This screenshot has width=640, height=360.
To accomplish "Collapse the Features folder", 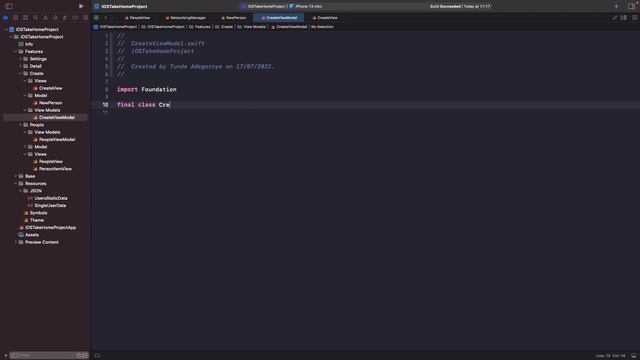I will [x=16, y=51].
